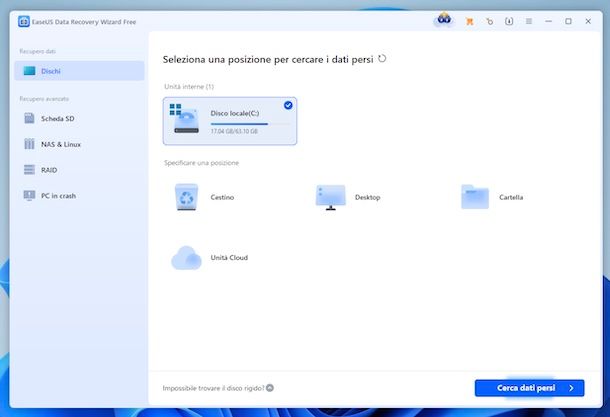
Task: Open the mascot avatar icon in title bar
Action: coord(444,20)
